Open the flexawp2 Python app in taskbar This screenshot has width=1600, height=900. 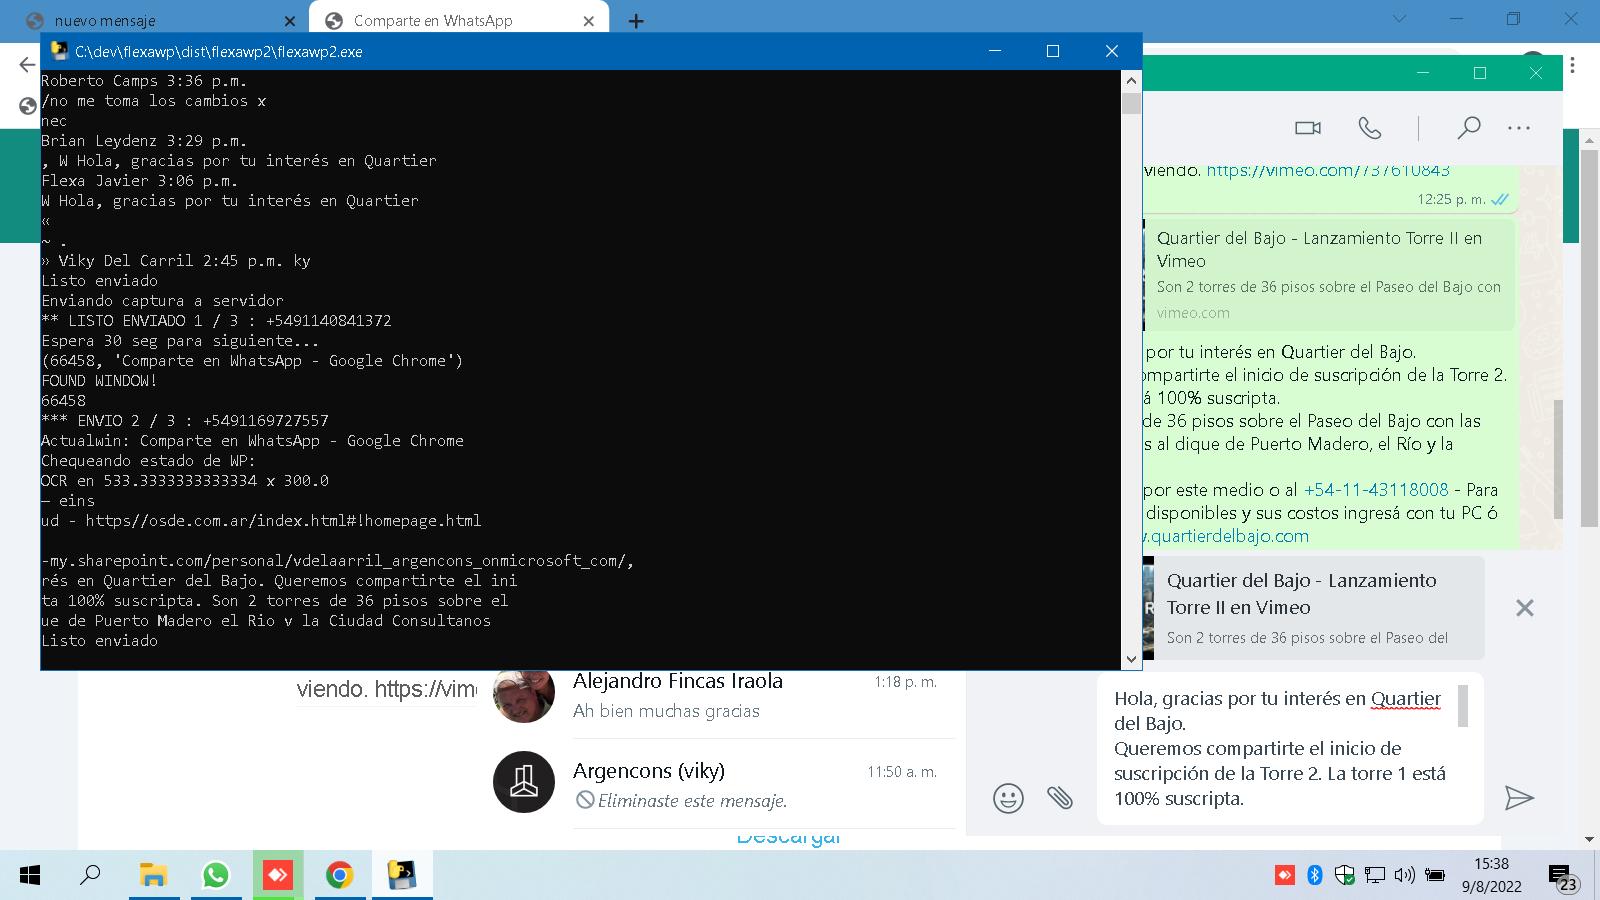click(x=401, y=876)
